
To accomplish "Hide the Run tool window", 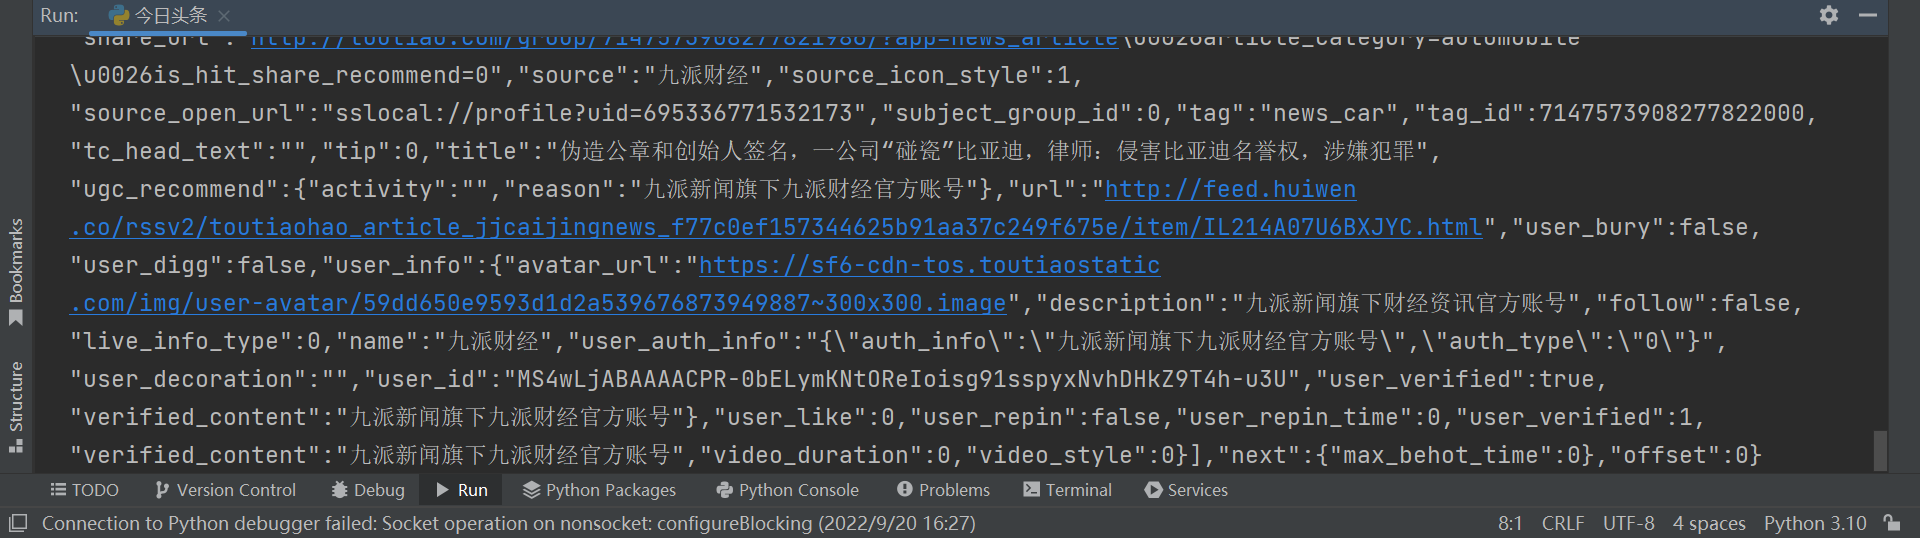I will click(1867, 15).
